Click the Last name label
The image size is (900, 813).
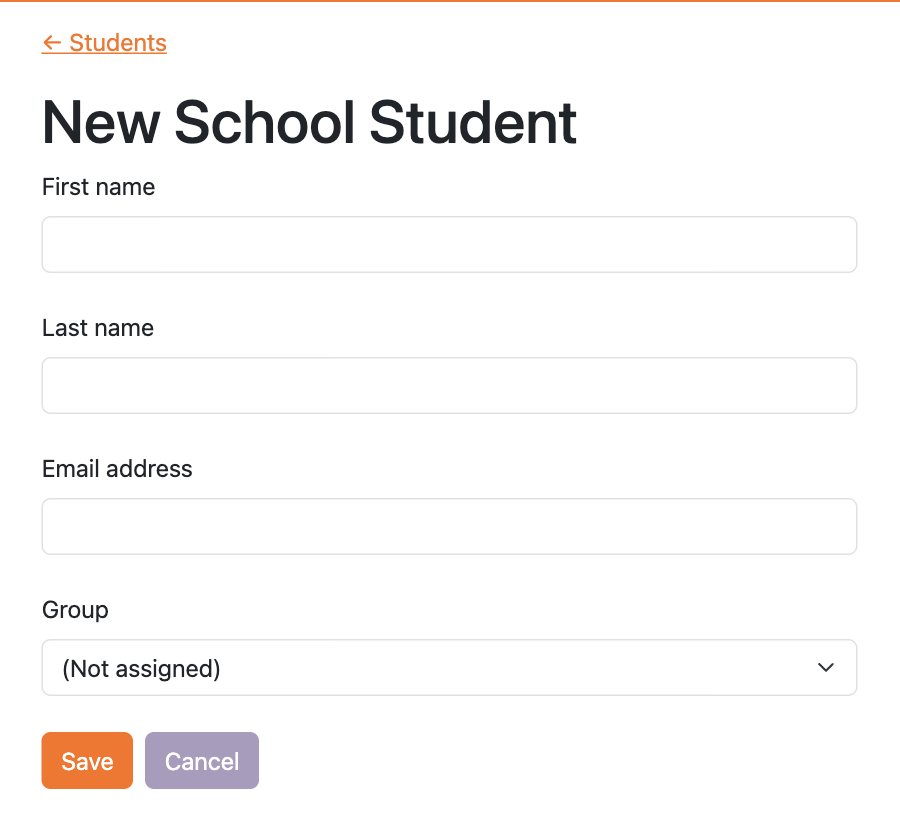[x=98, y=328]
